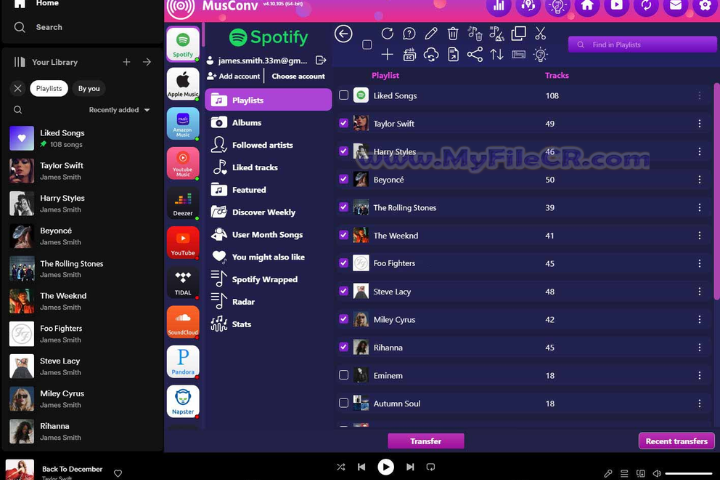Open three-dot menu for Beyoncé row

point(699,180)
